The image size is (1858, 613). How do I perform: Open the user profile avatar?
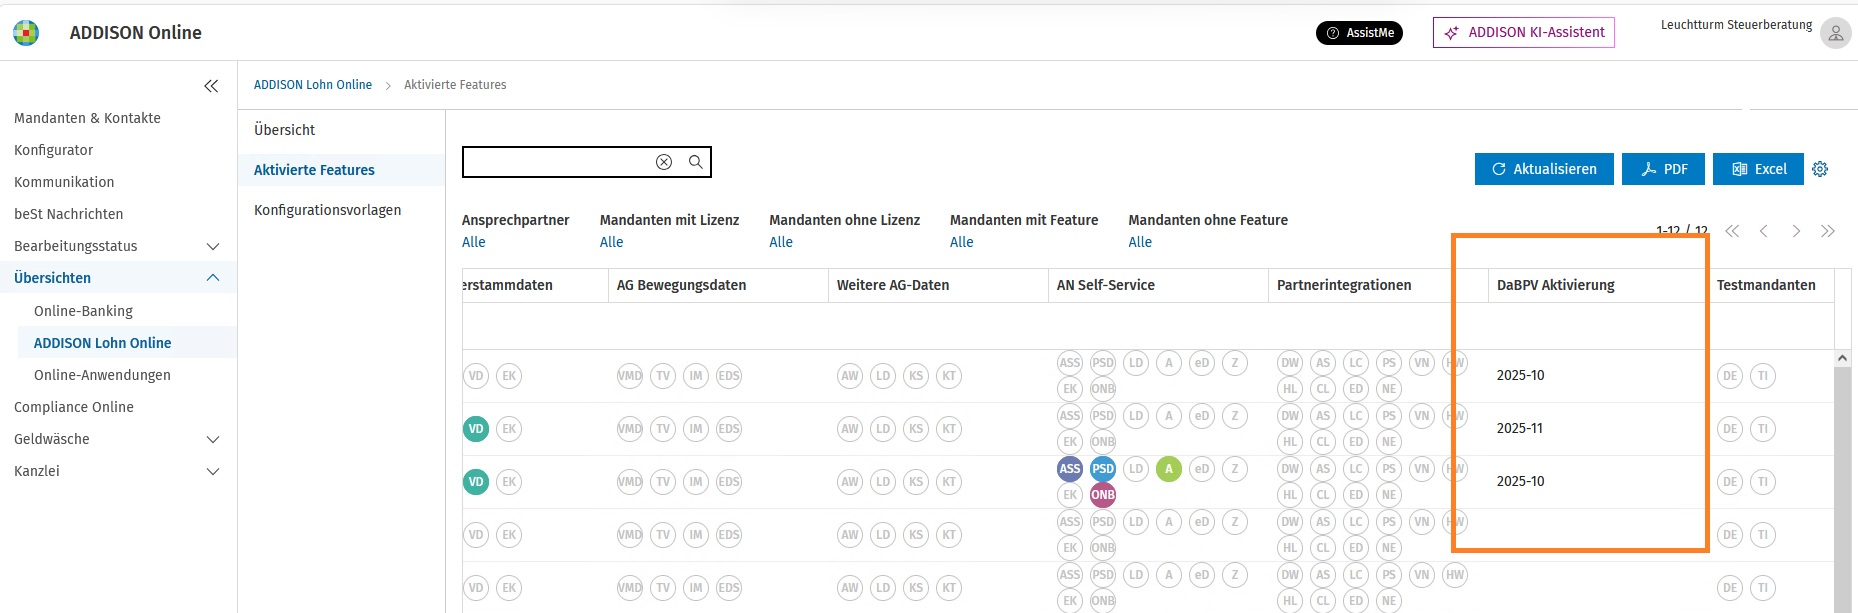(x=1835, y=33)
